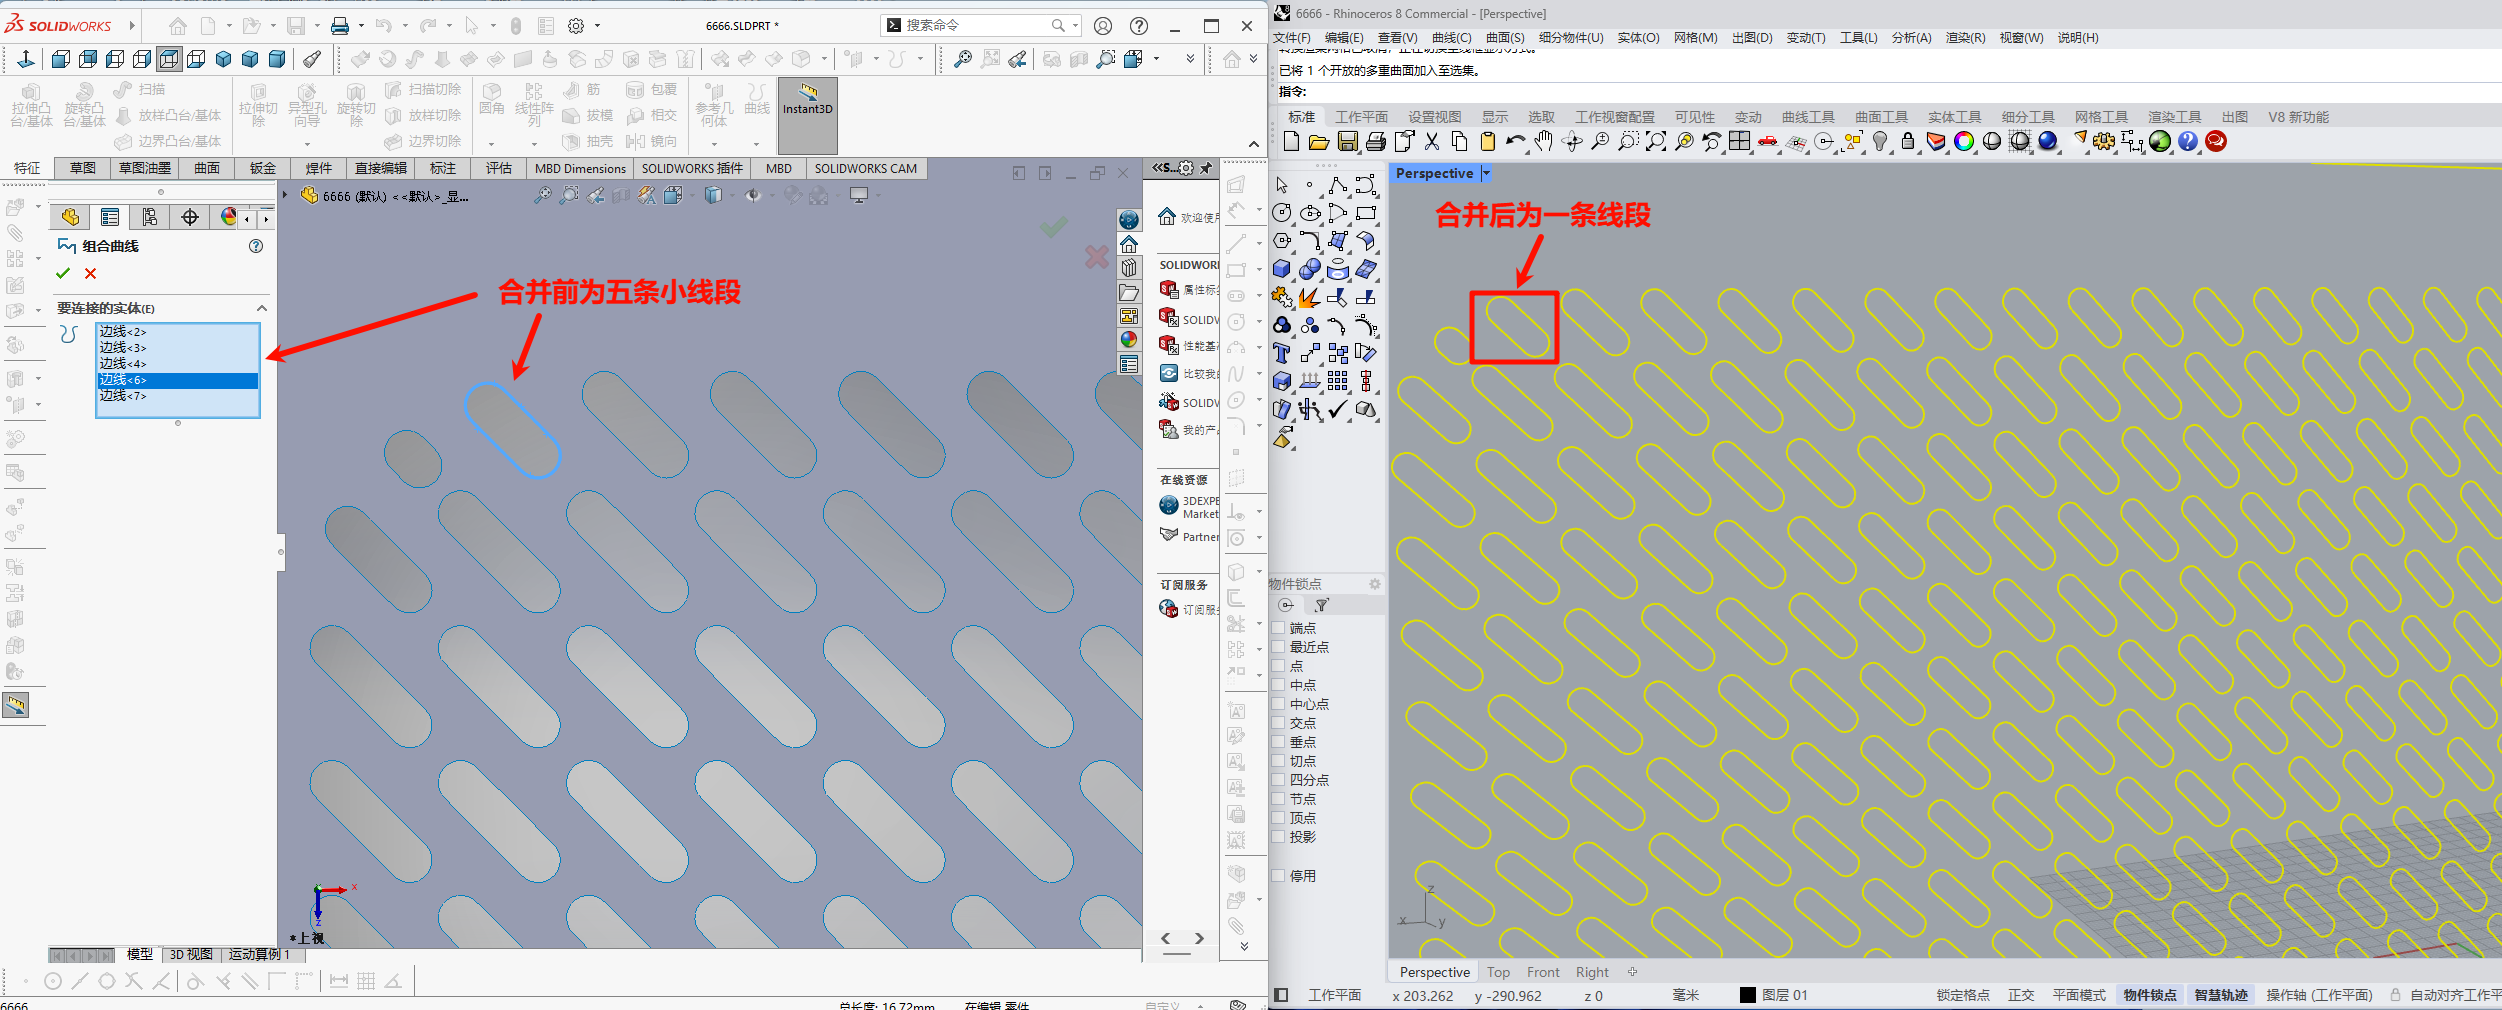Click the Normal To view icon in SolidWorks
Image resolution: width=2502 pixels, height=1010 pixels.
click(x=26, y=60)
